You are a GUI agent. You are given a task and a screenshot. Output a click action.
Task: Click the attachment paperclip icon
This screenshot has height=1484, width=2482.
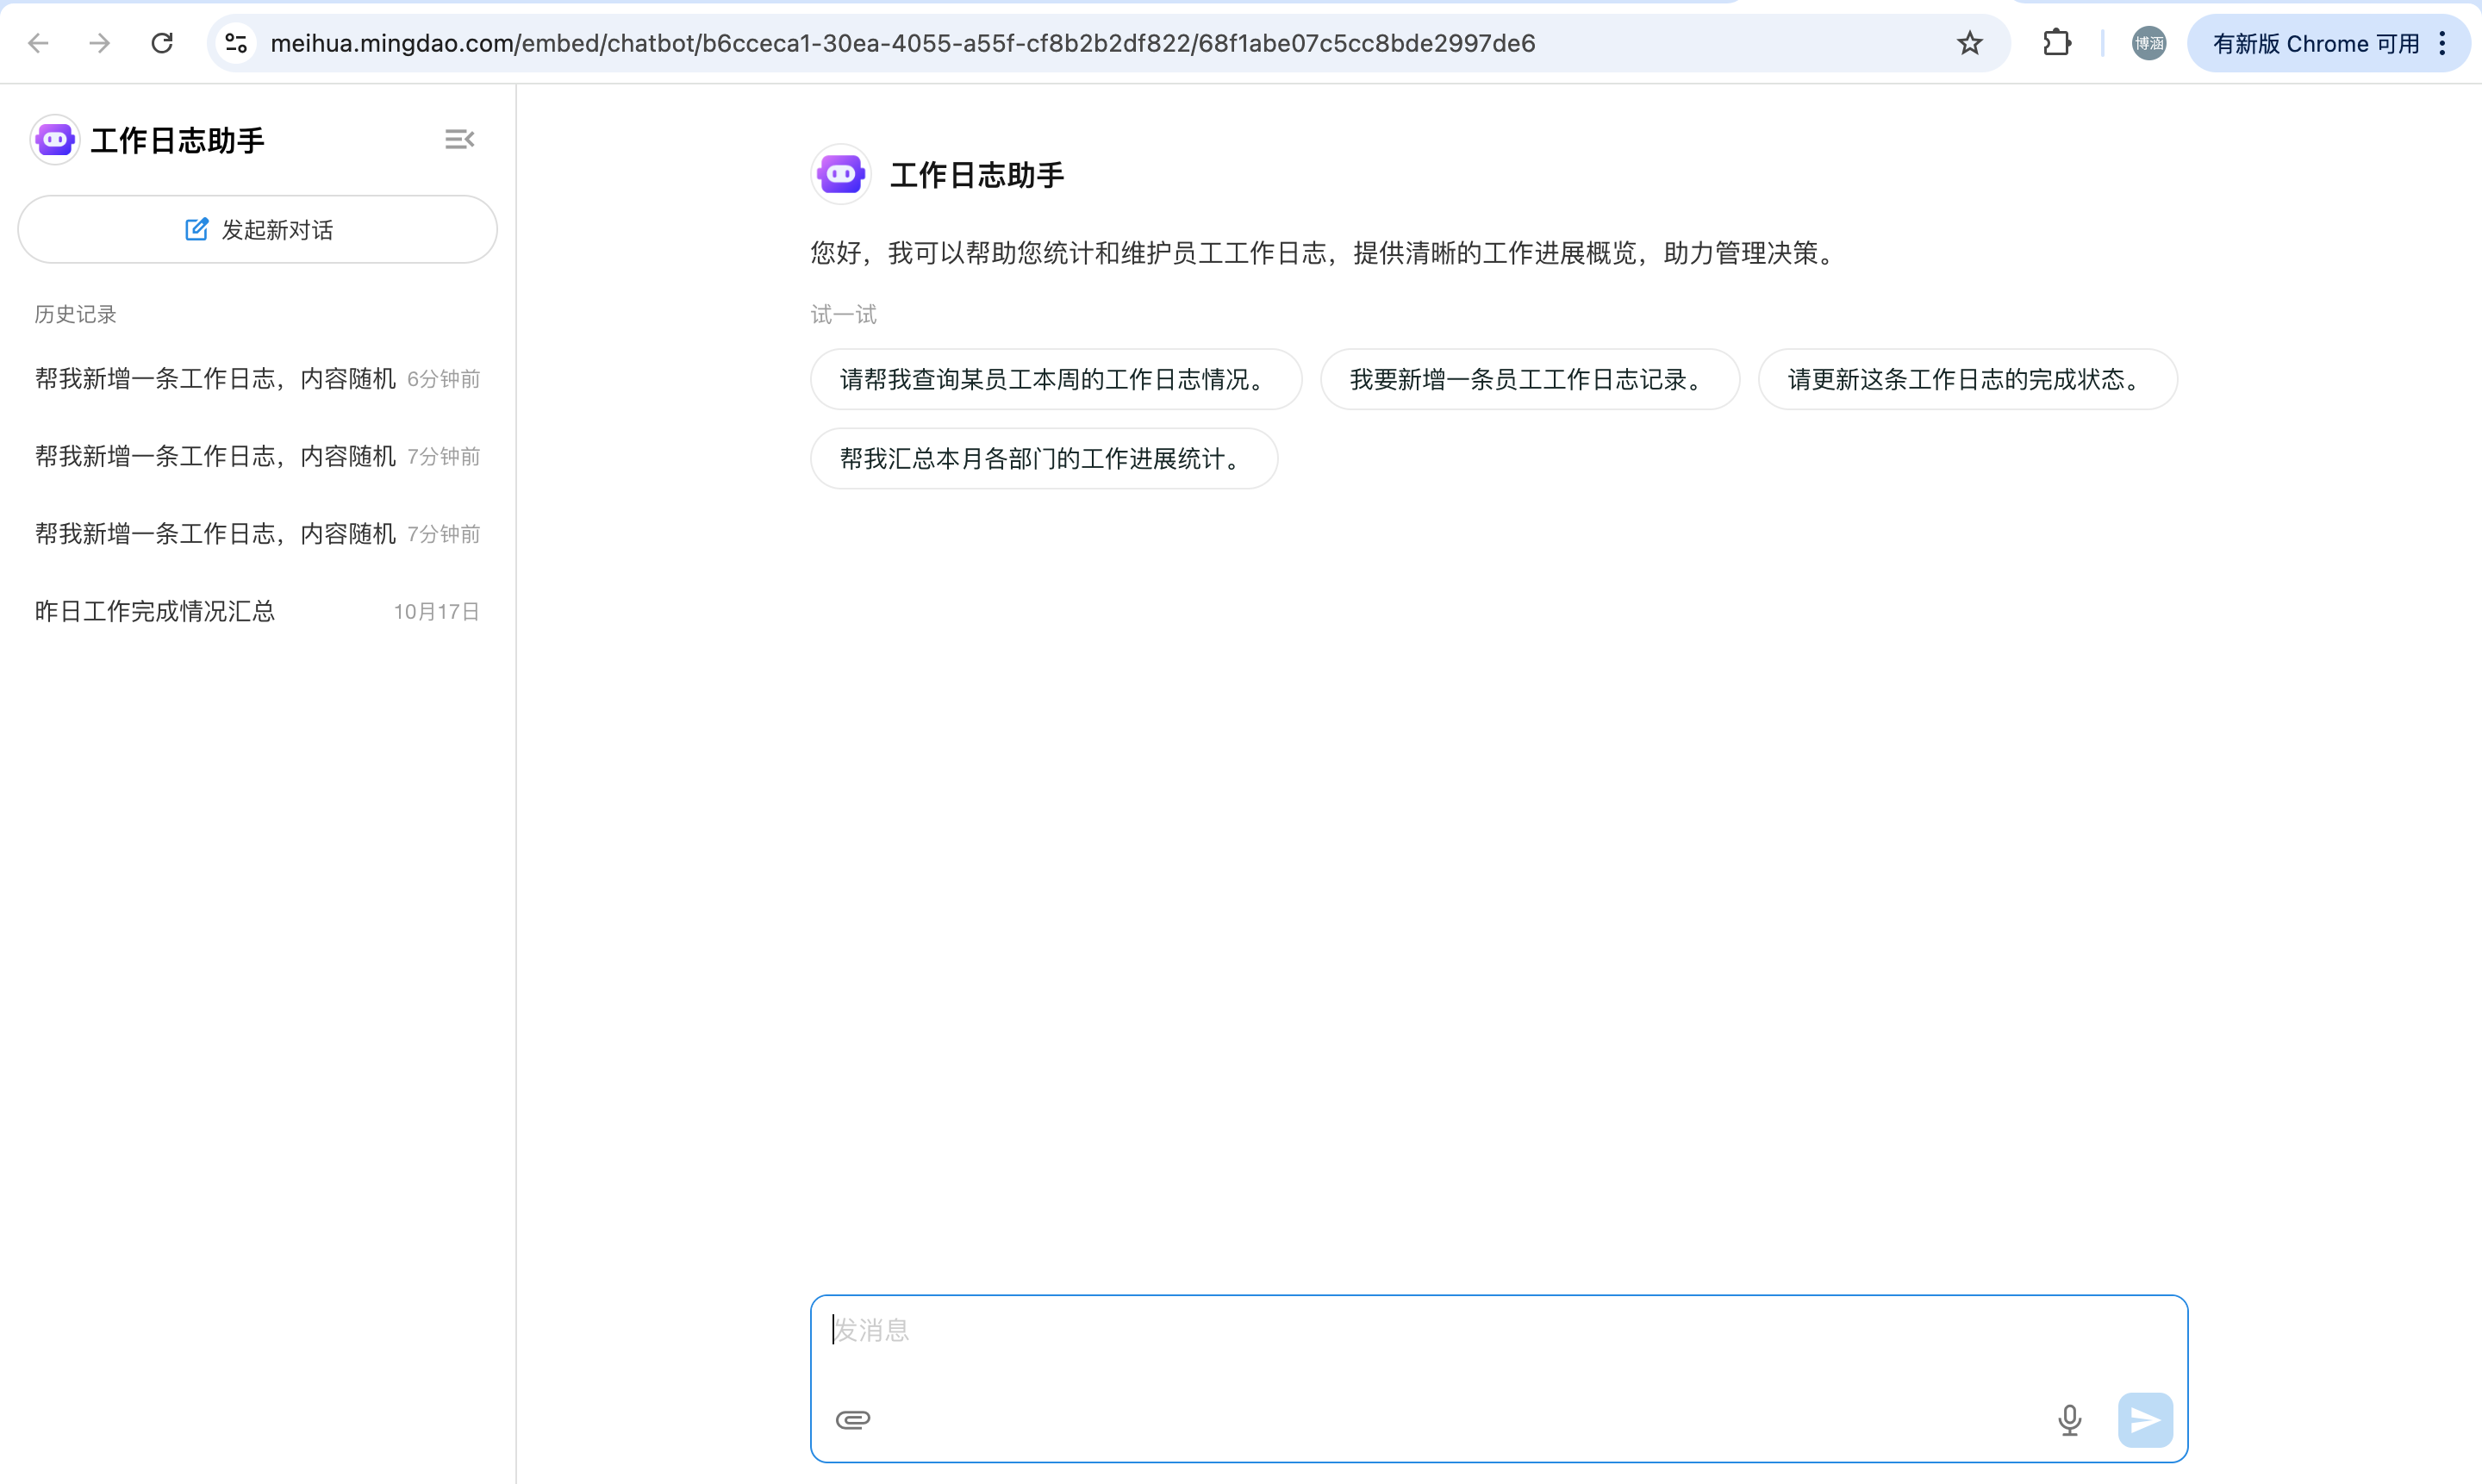852,1419
